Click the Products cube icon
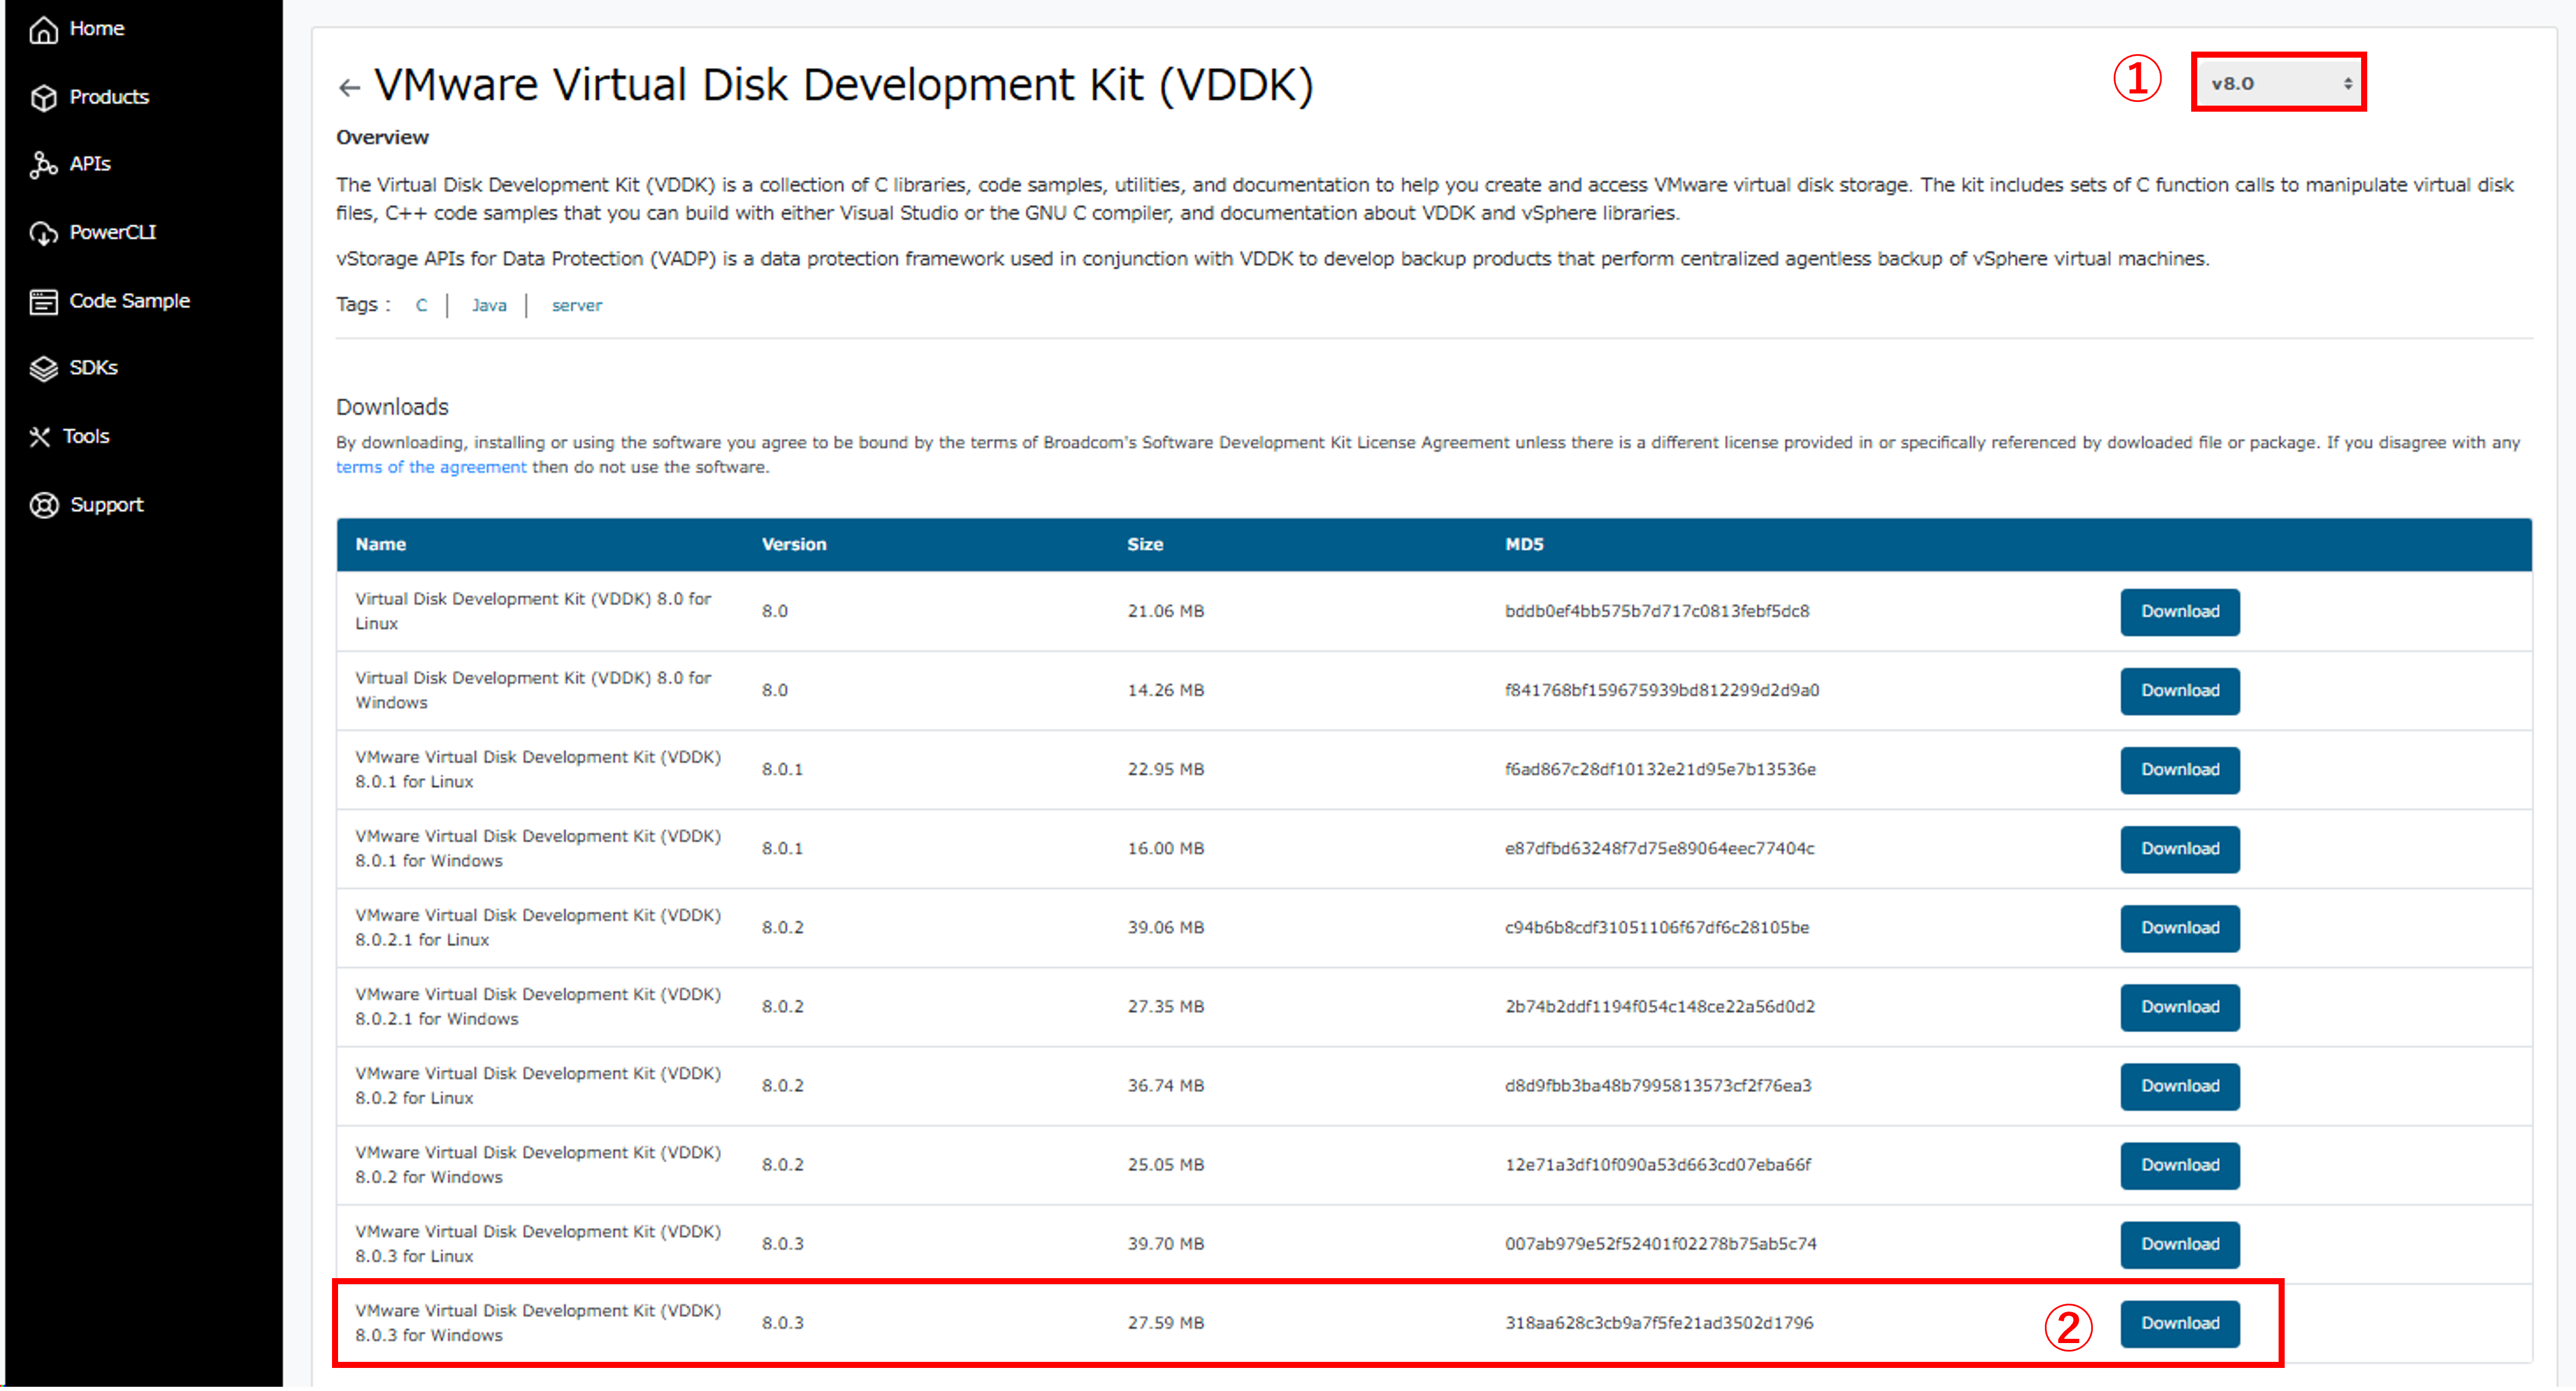2576x1391 pixels. coord(43,98)
